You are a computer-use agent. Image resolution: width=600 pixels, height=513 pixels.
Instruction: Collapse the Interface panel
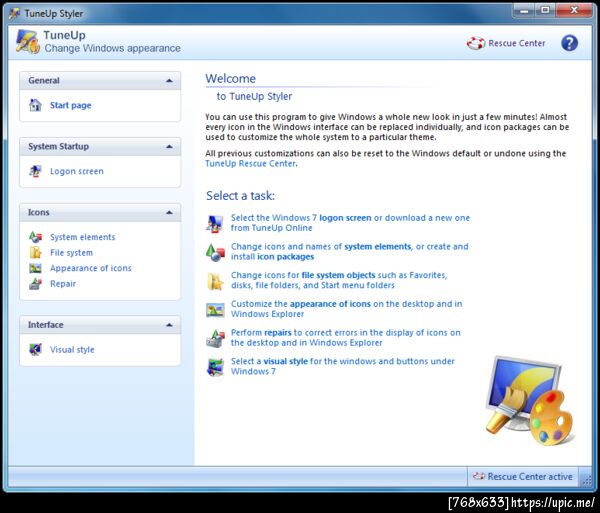(169, 325)
